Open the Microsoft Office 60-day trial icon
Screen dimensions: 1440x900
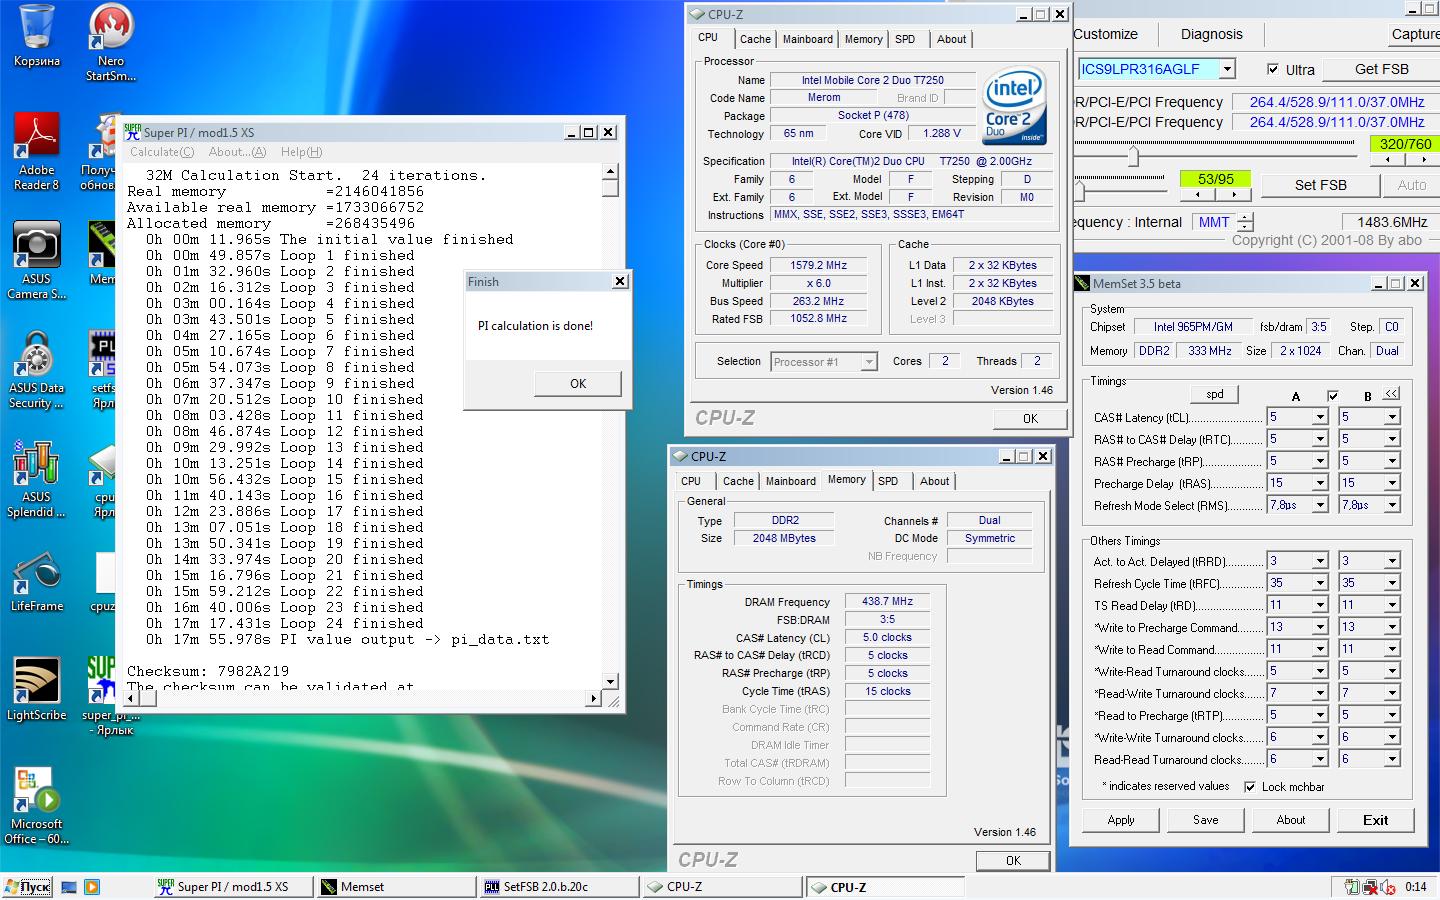[x=37, y=805]
